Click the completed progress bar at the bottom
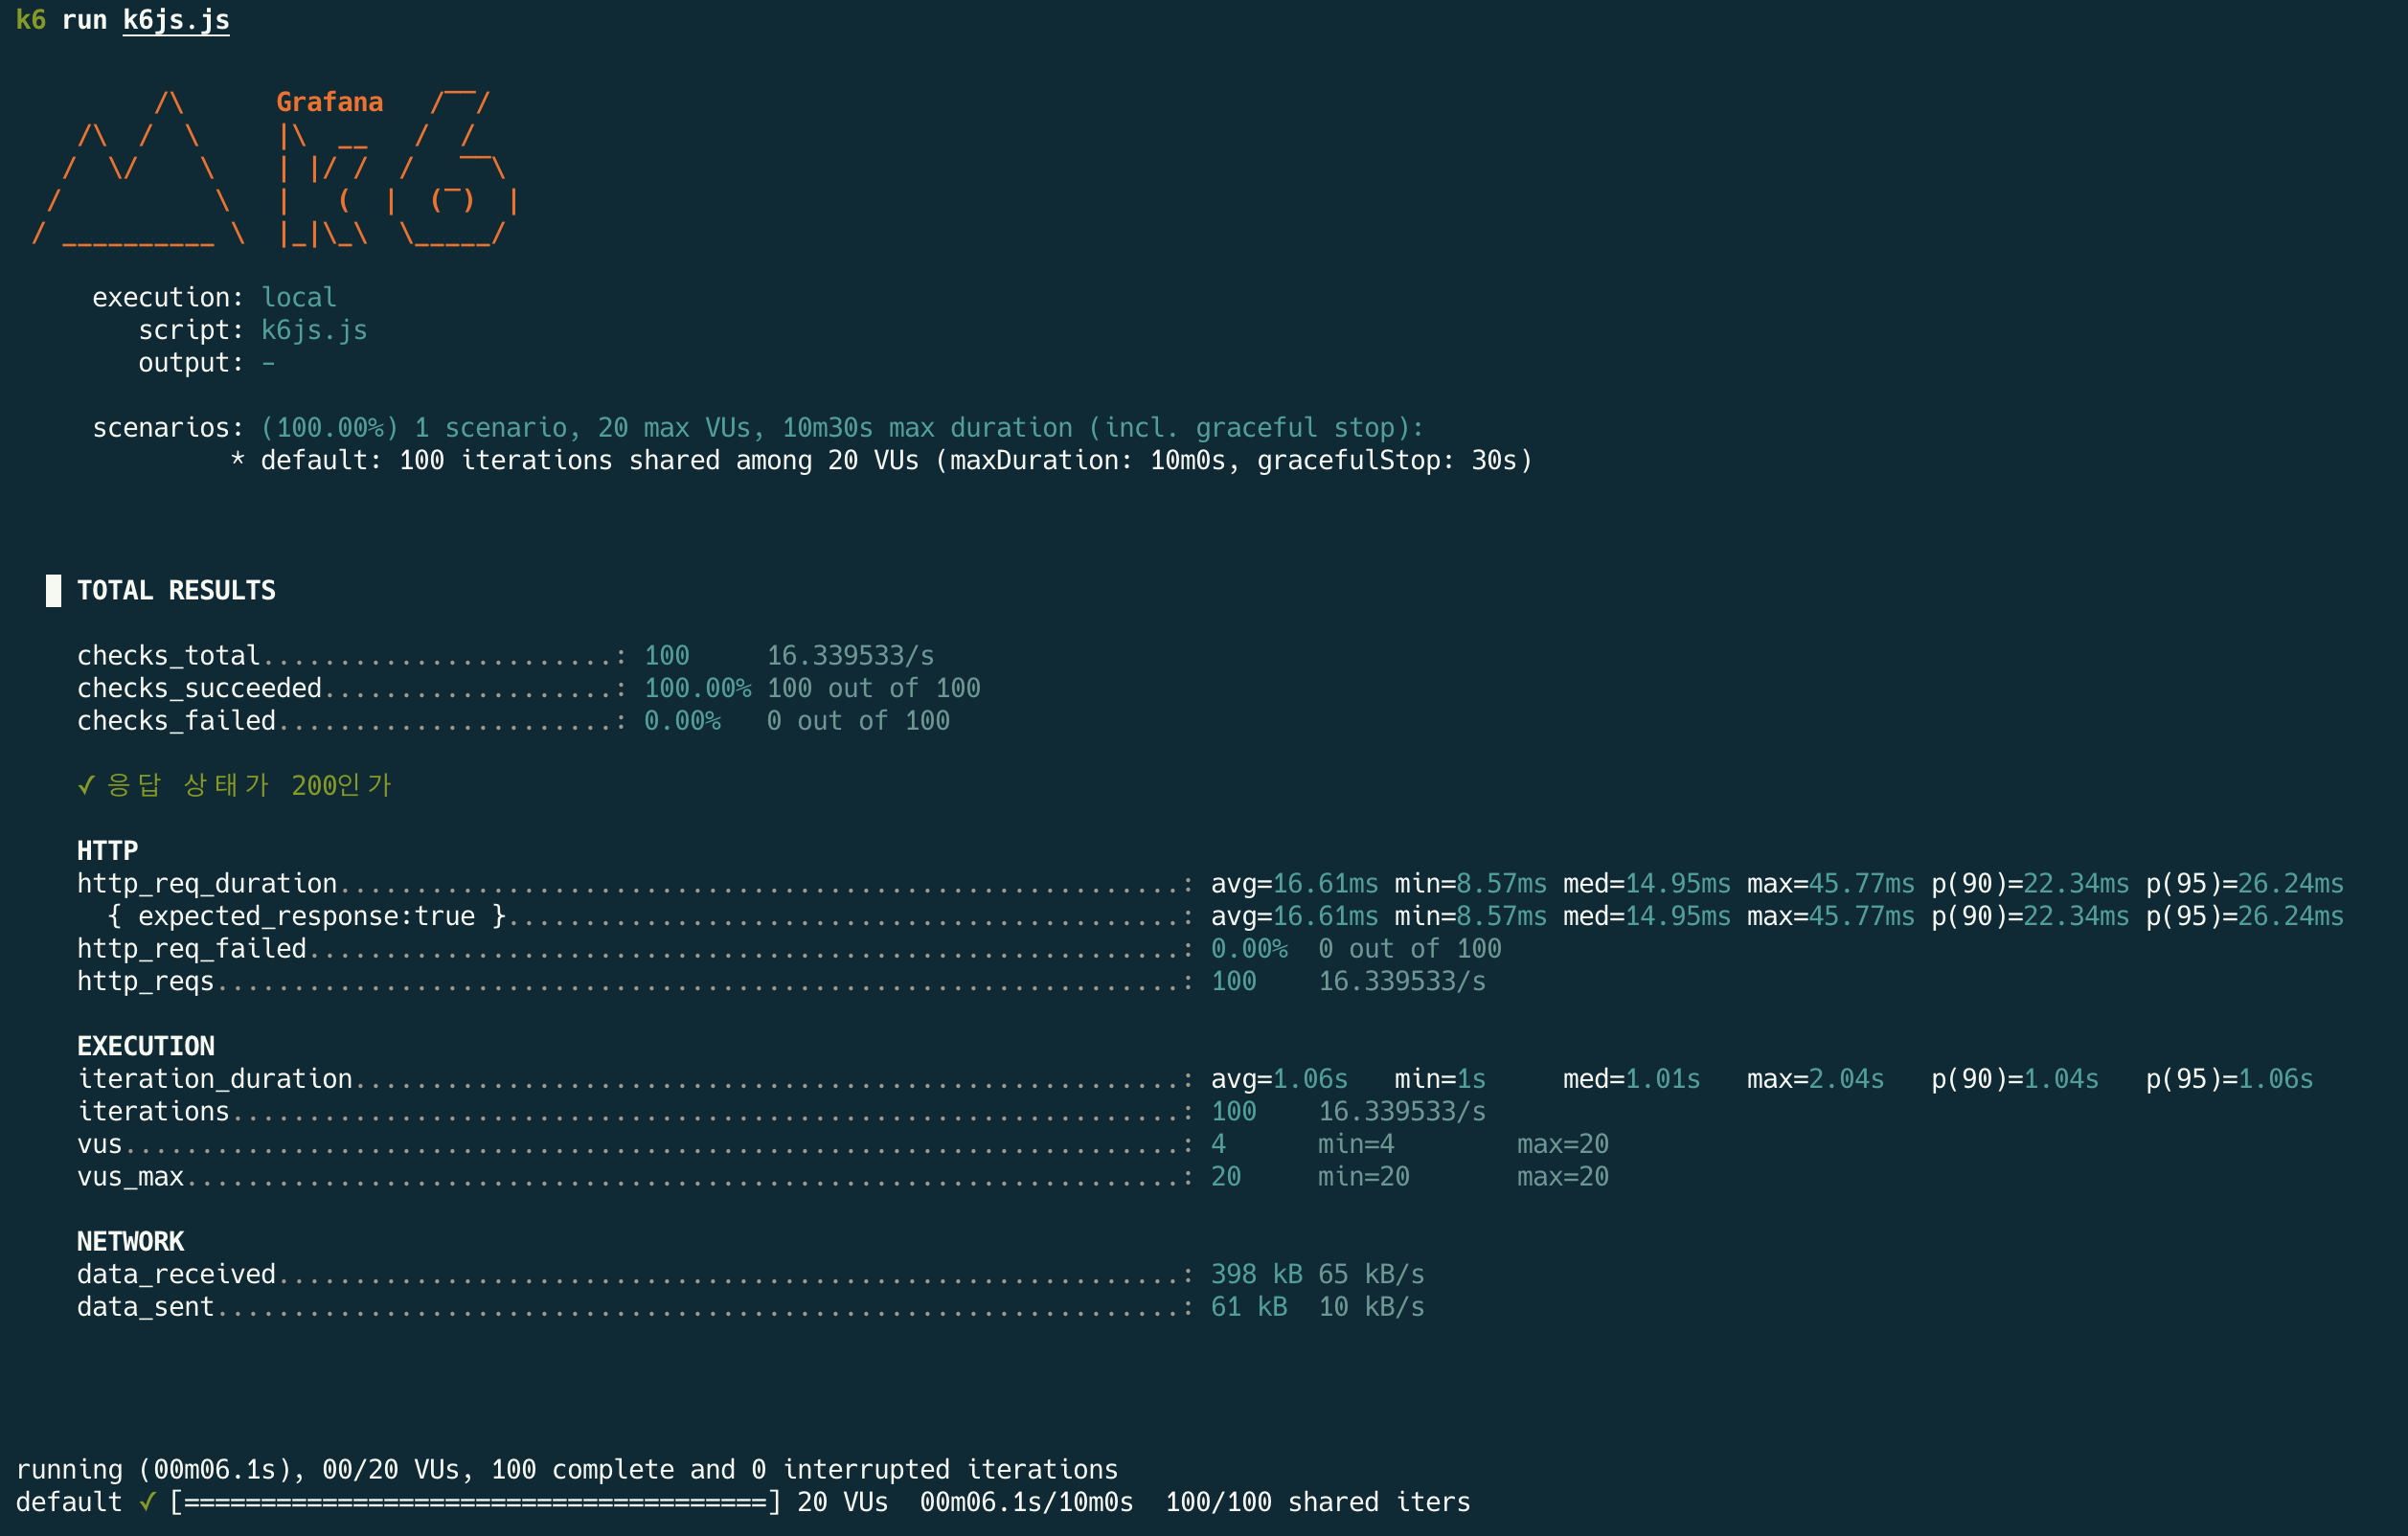 475,1502
